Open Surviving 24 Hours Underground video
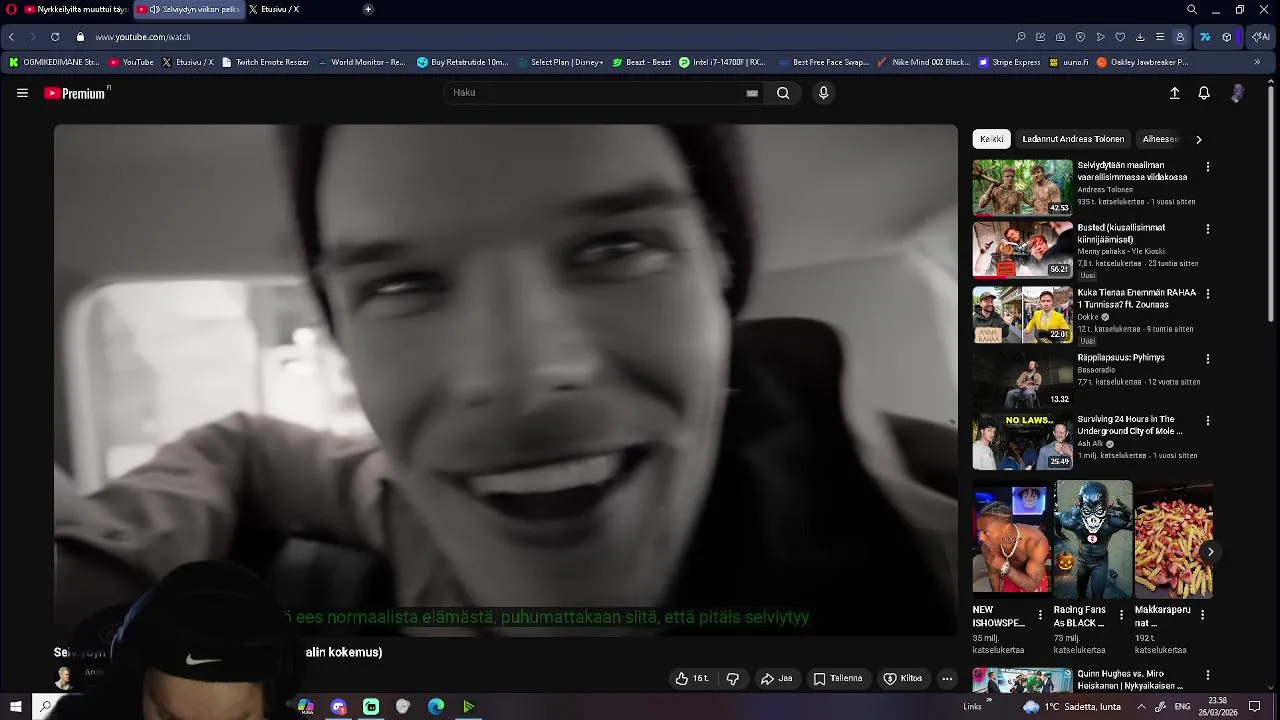 (1022, 442)
